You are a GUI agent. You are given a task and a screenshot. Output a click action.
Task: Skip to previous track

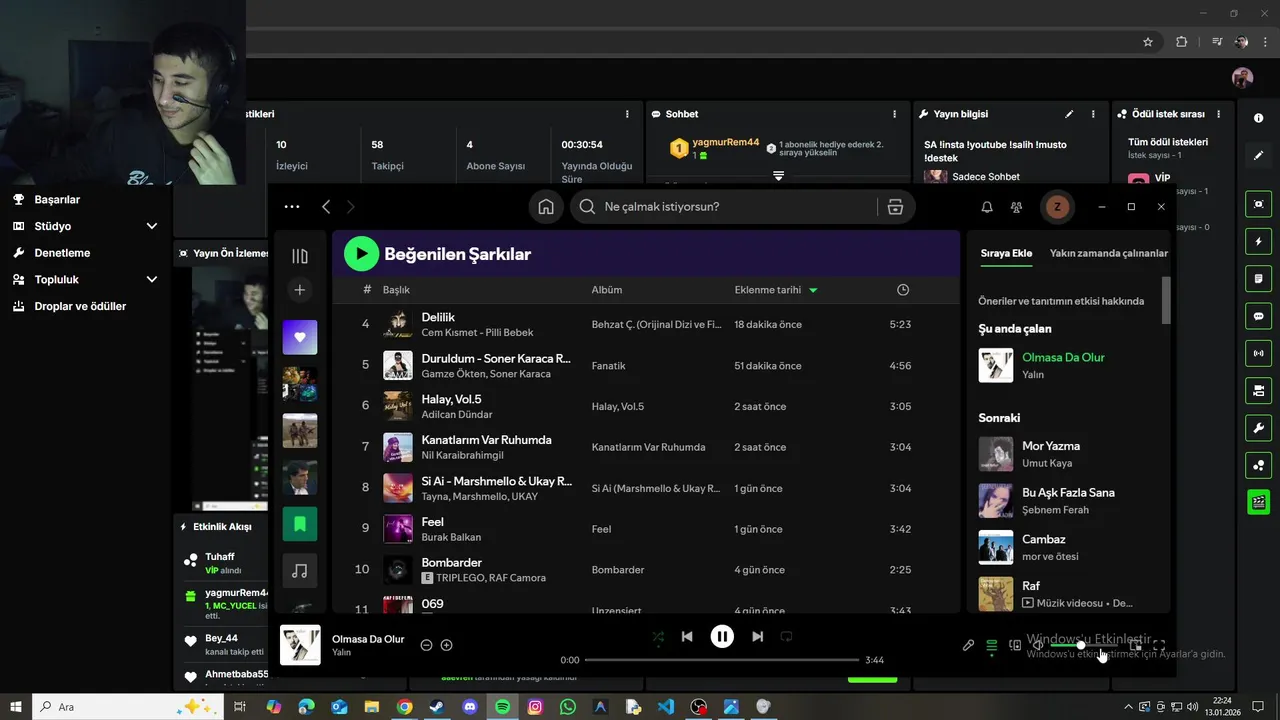click(687, 636)
